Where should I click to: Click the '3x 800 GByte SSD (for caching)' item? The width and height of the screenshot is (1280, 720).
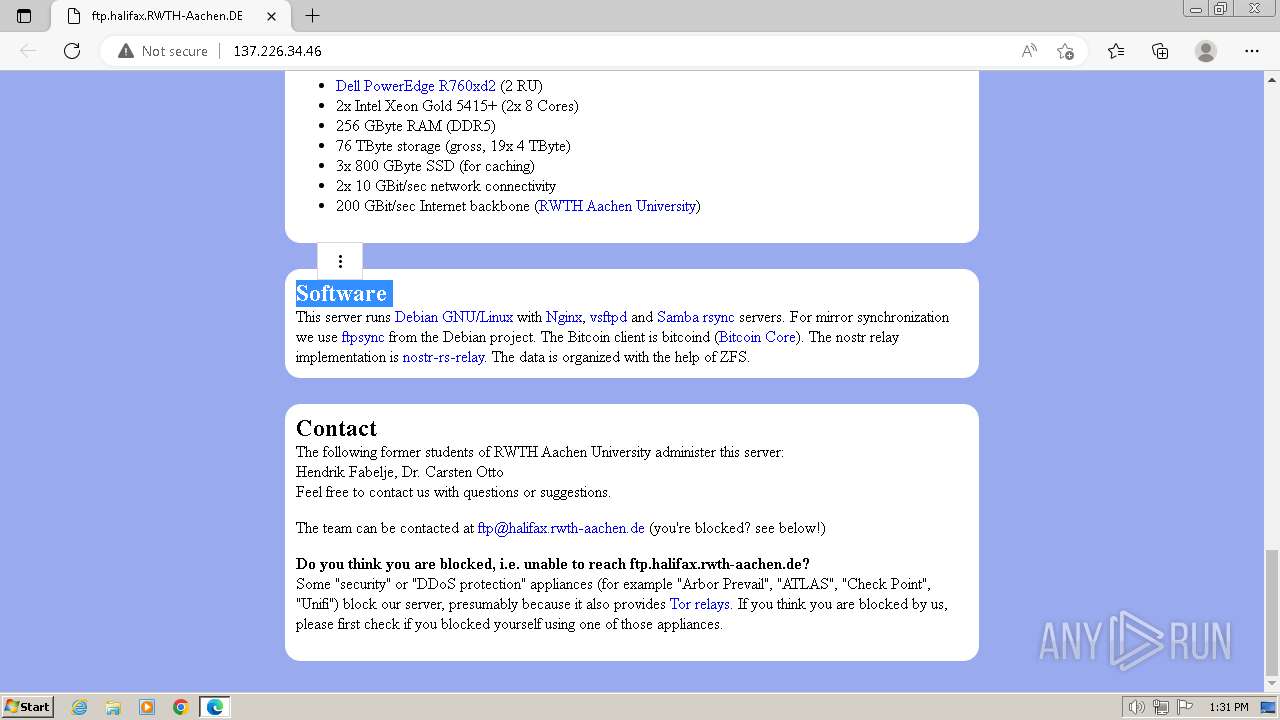pyautogui.click(x=435, y=166)
